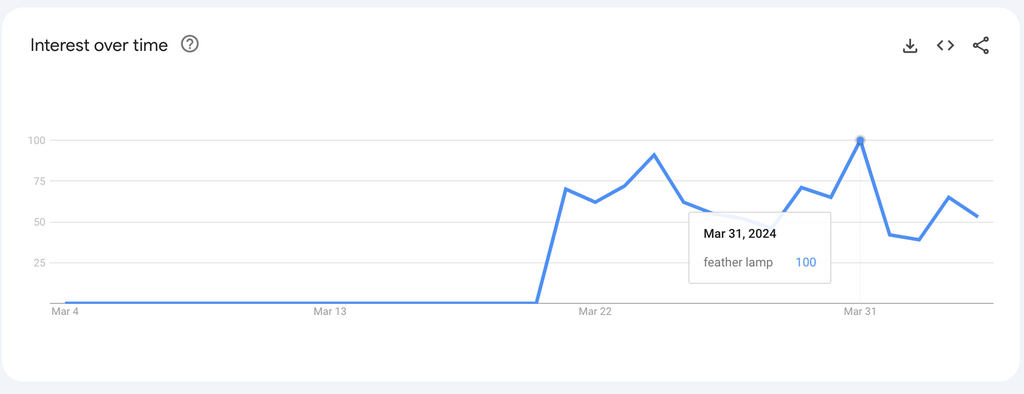Click the Mar 31, 2024 tooltip date

(x=740, y=233)
